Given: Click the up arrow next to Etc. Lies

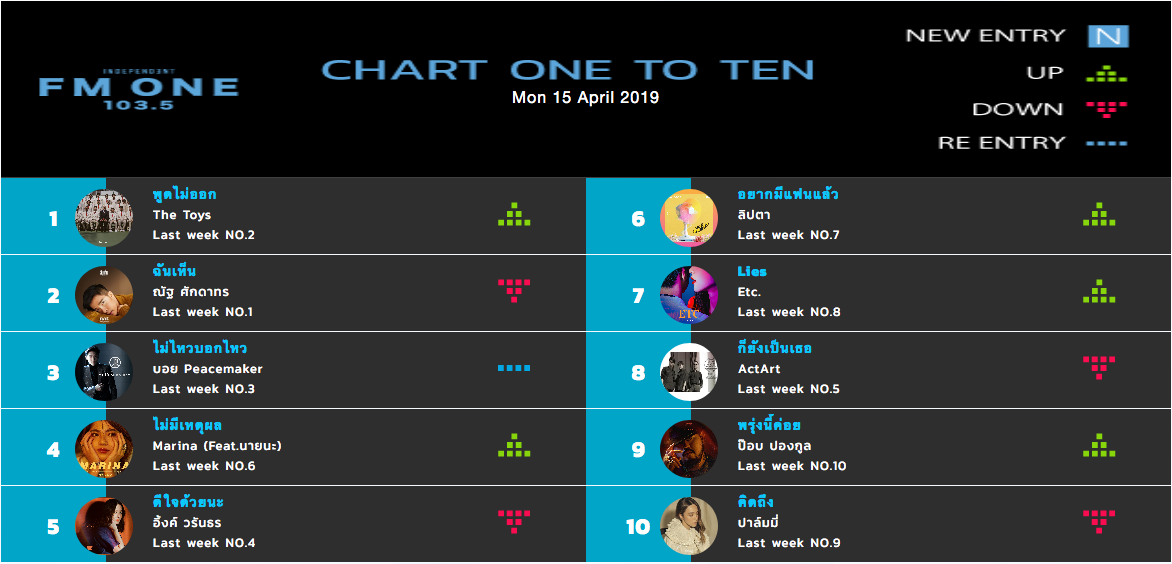Looking at the screenshot, I should click(1099, 291).
